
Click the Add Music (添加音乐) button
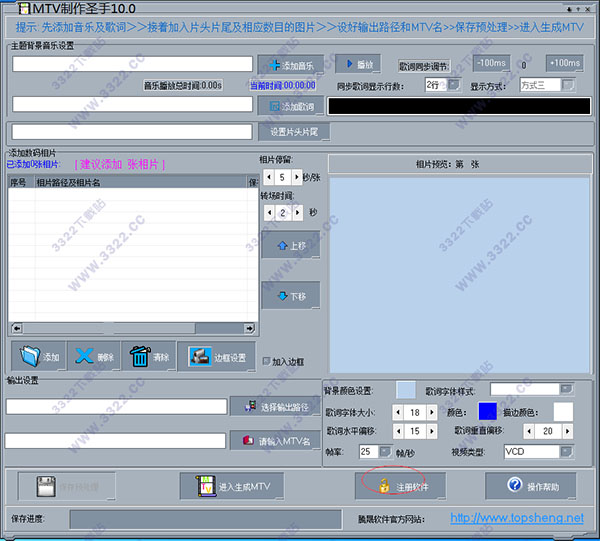291,65
